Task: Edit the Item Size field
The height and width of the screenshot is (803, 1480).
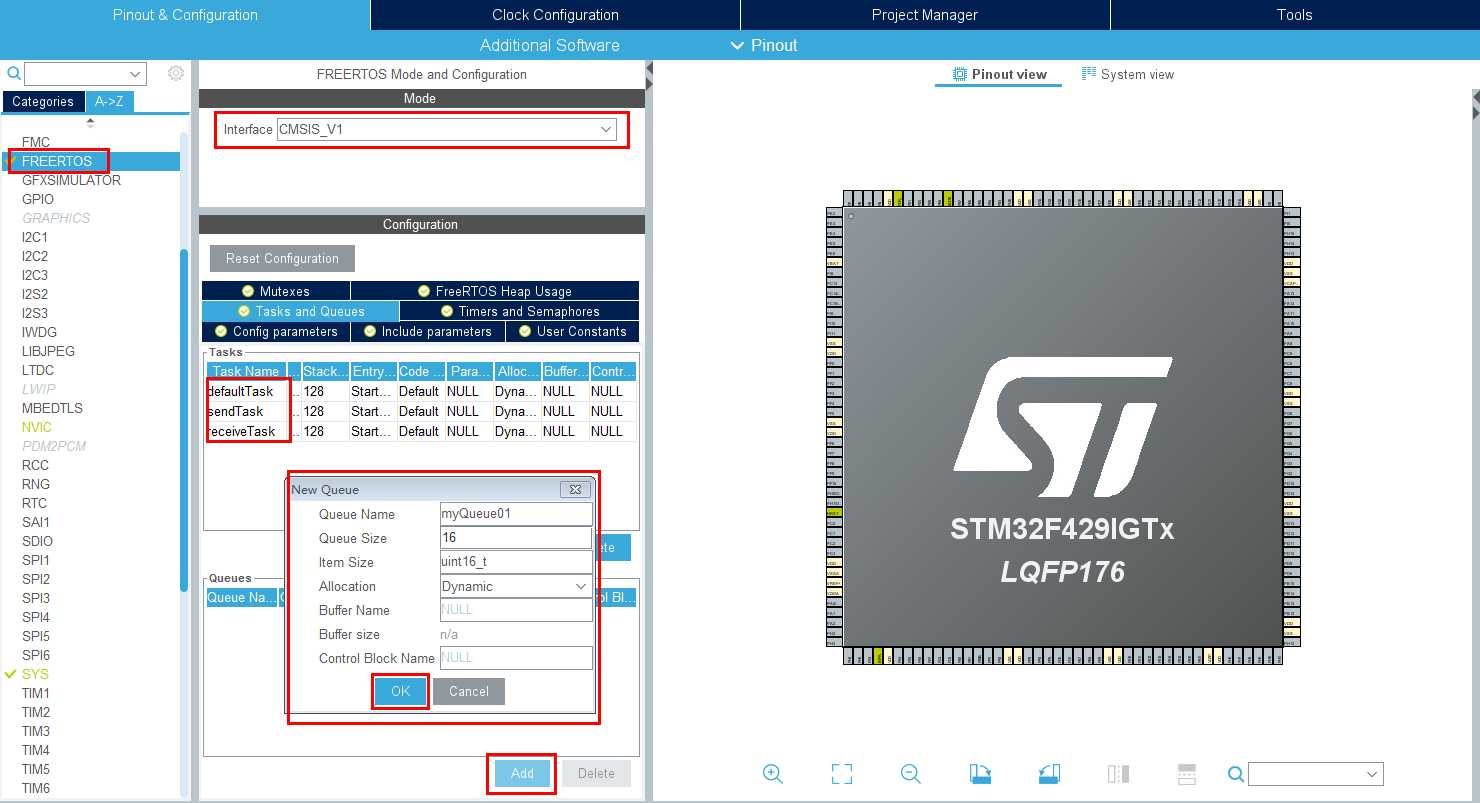Action: 516,562
